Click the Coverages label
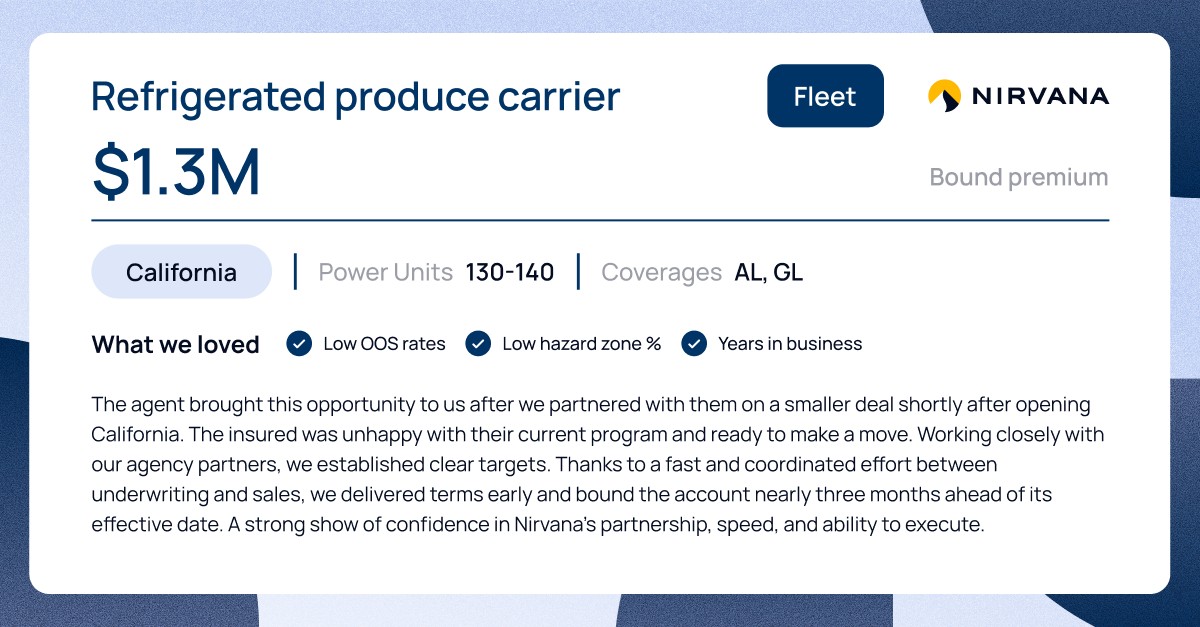The width and height of the screenshot is (1200, 627). point(662,272)
